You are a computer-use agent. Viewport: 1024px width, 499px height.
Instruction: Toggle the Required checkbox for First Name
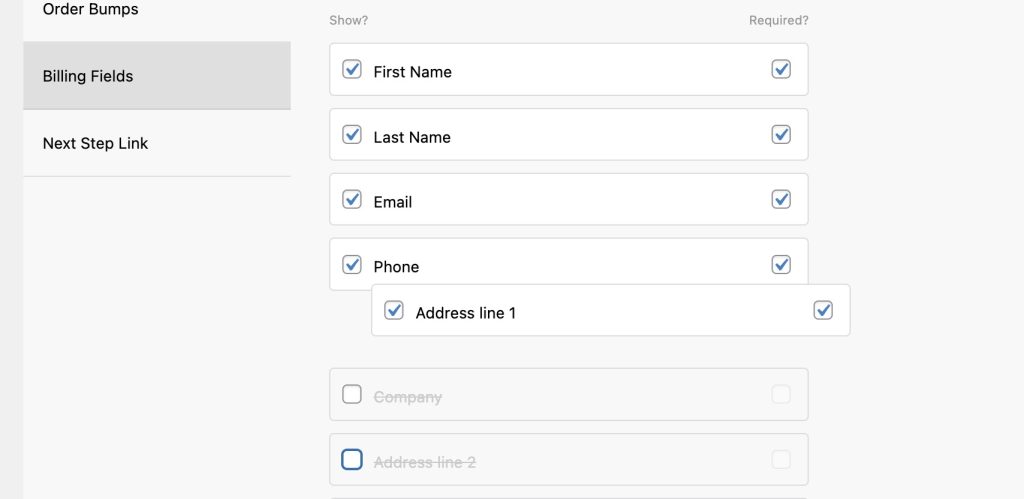[781, 70]
